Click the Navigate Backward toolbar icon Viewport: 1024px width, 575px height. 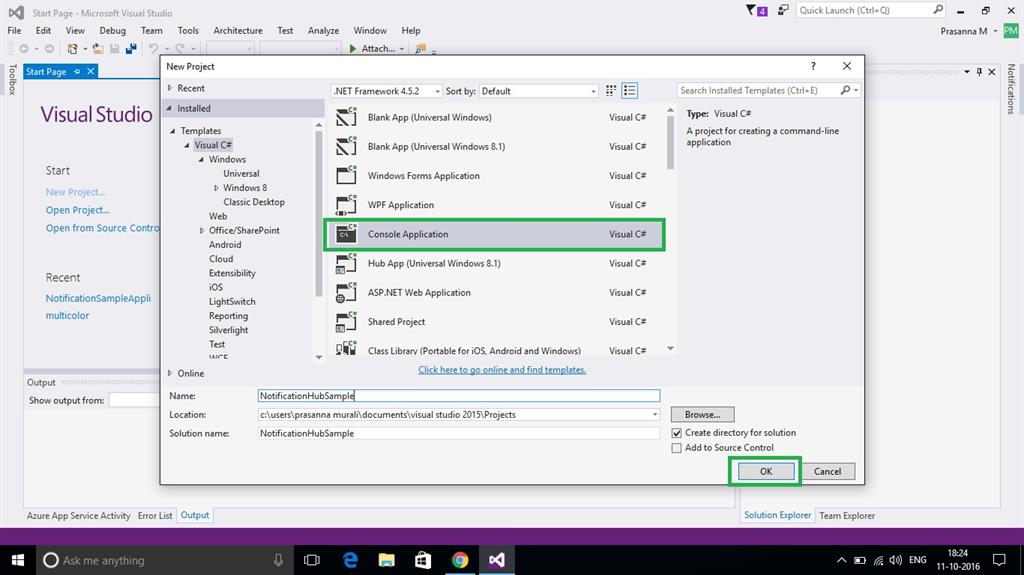(x=24, y=48)
